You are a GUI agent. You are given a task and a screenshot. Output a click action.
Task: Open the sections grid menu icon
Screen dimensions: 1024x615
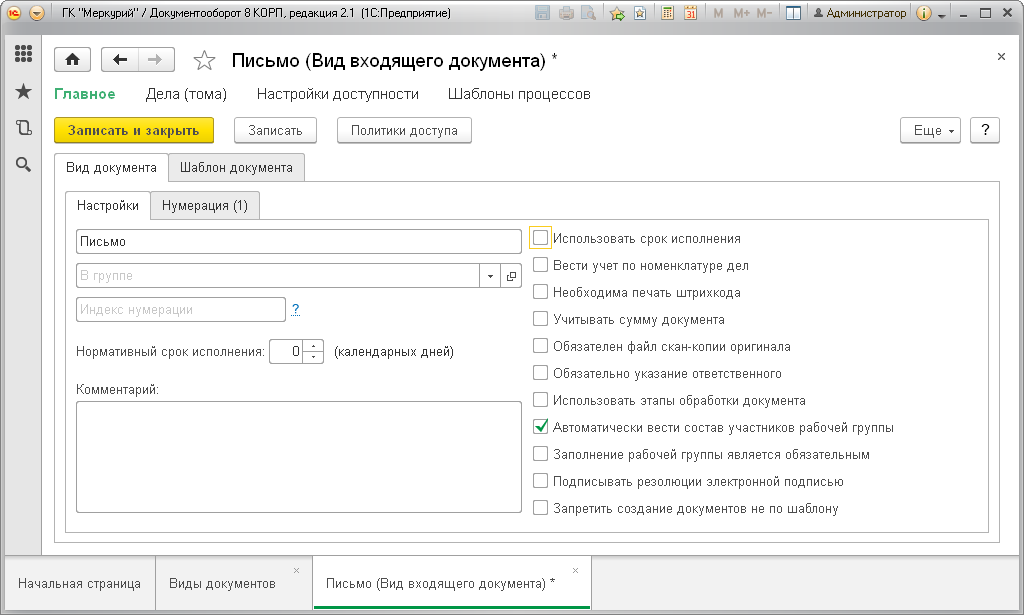pyautogui.click(x=24, y=54)
